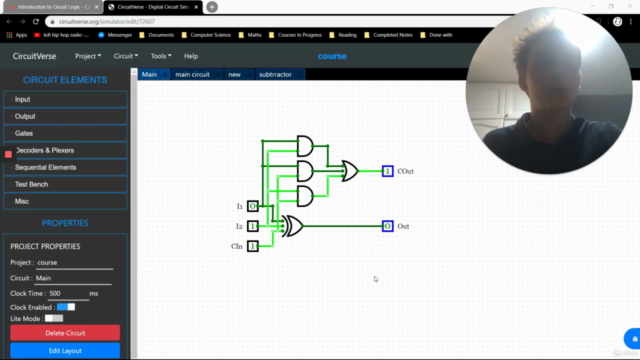Open a new browser tab

pyautogui.click(x=212, y=7)
